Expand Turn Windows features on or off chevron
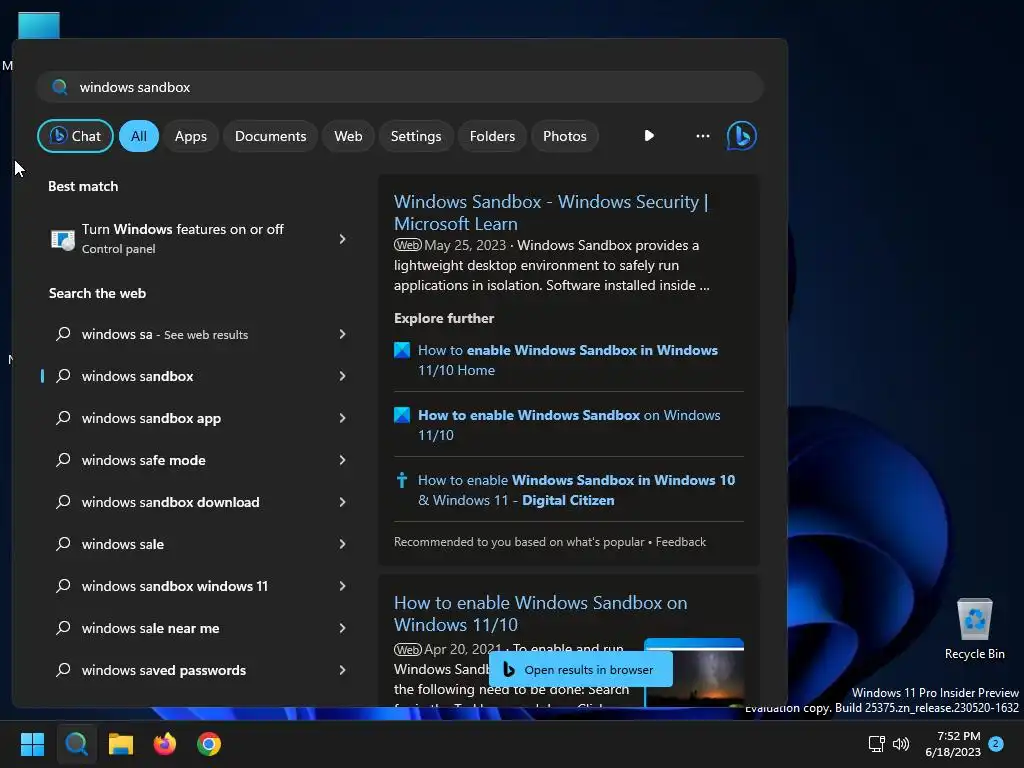 342,239
